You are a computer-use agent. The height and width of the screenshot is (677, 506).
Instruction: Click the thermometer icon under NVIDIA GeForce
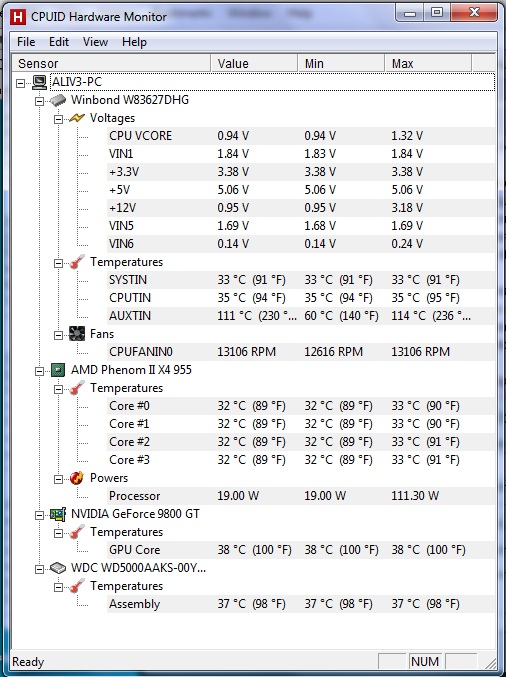77,532
